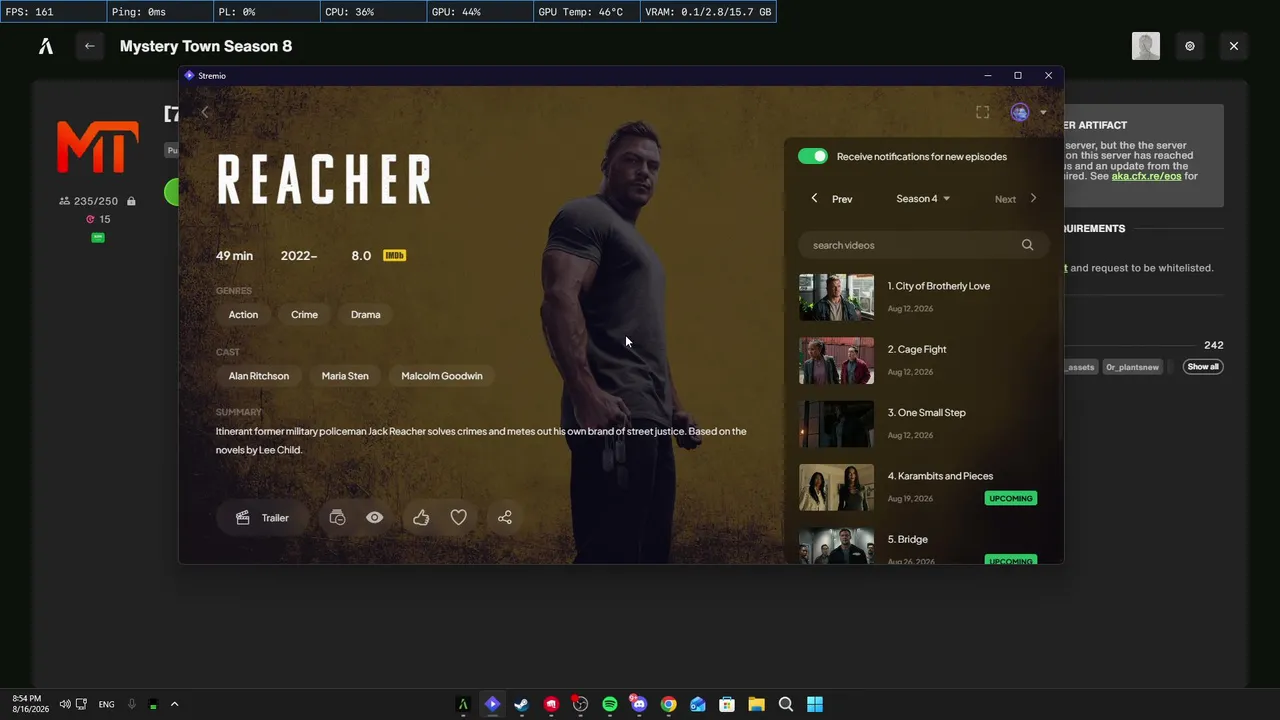Open Microsoft Store from the taskbar
Image resolution: width=1280 pixels, height=720 pixels.
(x=727, y=704)
